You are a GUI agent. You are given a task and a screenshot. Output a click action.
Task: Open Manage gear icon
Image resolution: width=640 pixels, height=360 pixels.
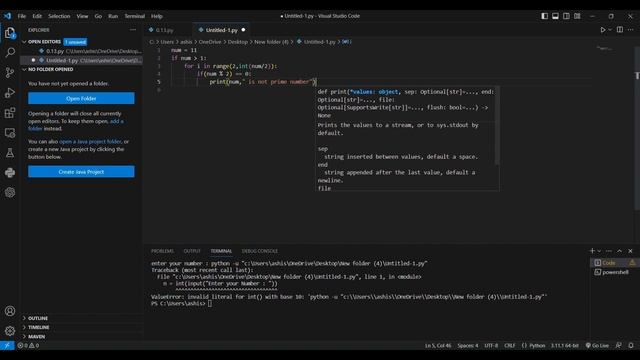[x=10, y=331]
